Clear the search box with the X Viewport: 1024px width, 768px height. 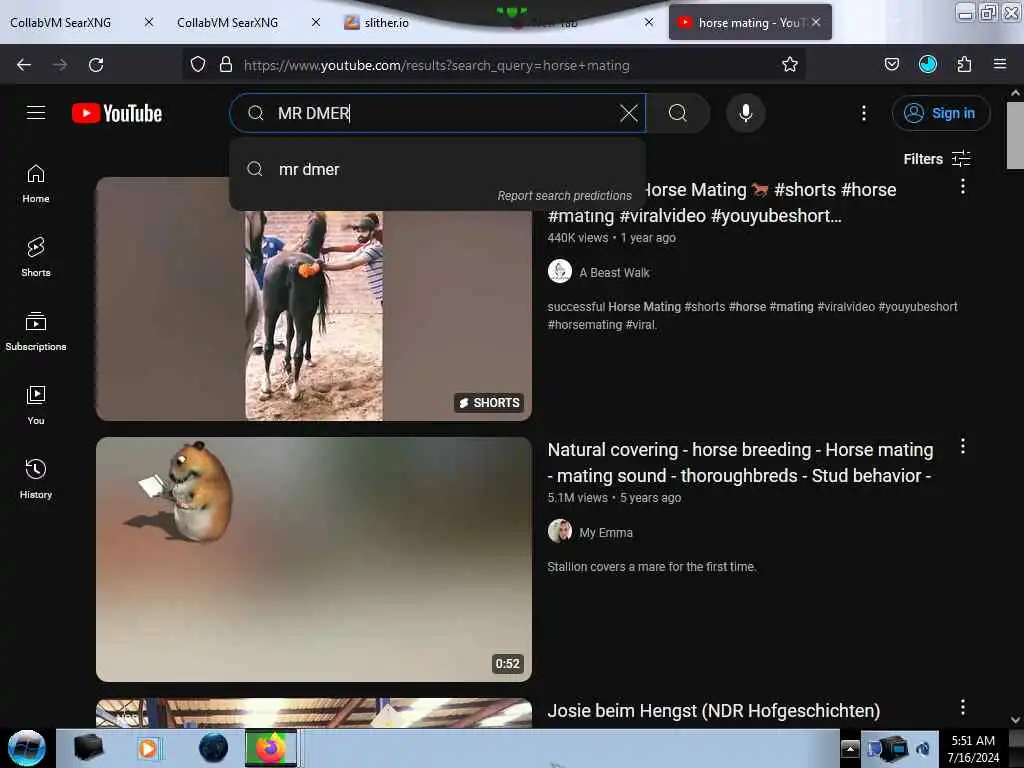pyautogui.click(x=628, y=113)
